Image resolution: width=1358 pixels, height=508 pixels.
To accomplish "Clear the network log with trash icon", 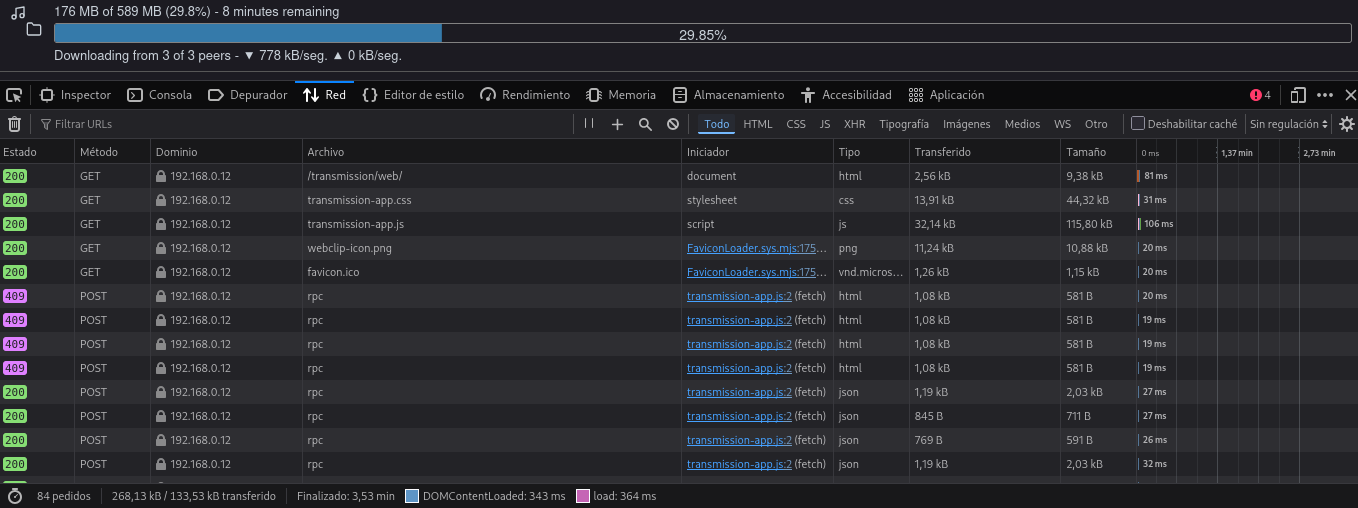I will (14, 124).
